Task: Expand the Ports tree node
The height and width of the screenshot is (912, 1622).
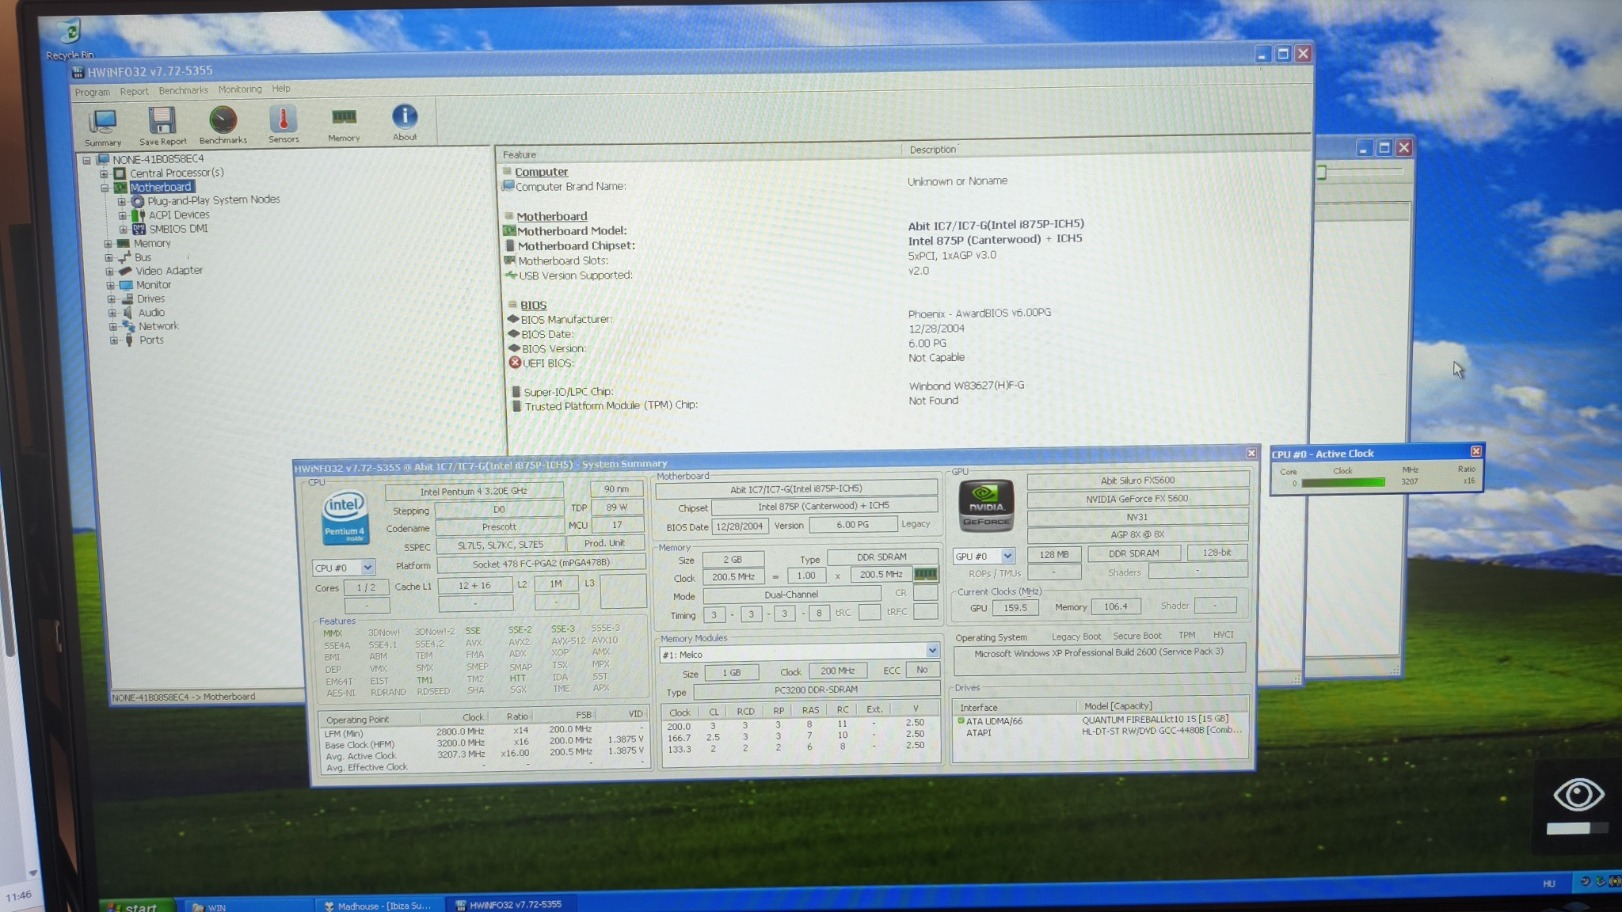Action: (x=114, y=341)
